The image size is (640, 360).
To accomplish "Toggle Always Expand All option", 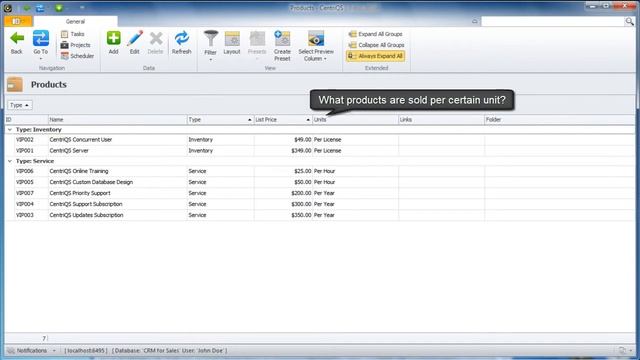I will 376,56.
